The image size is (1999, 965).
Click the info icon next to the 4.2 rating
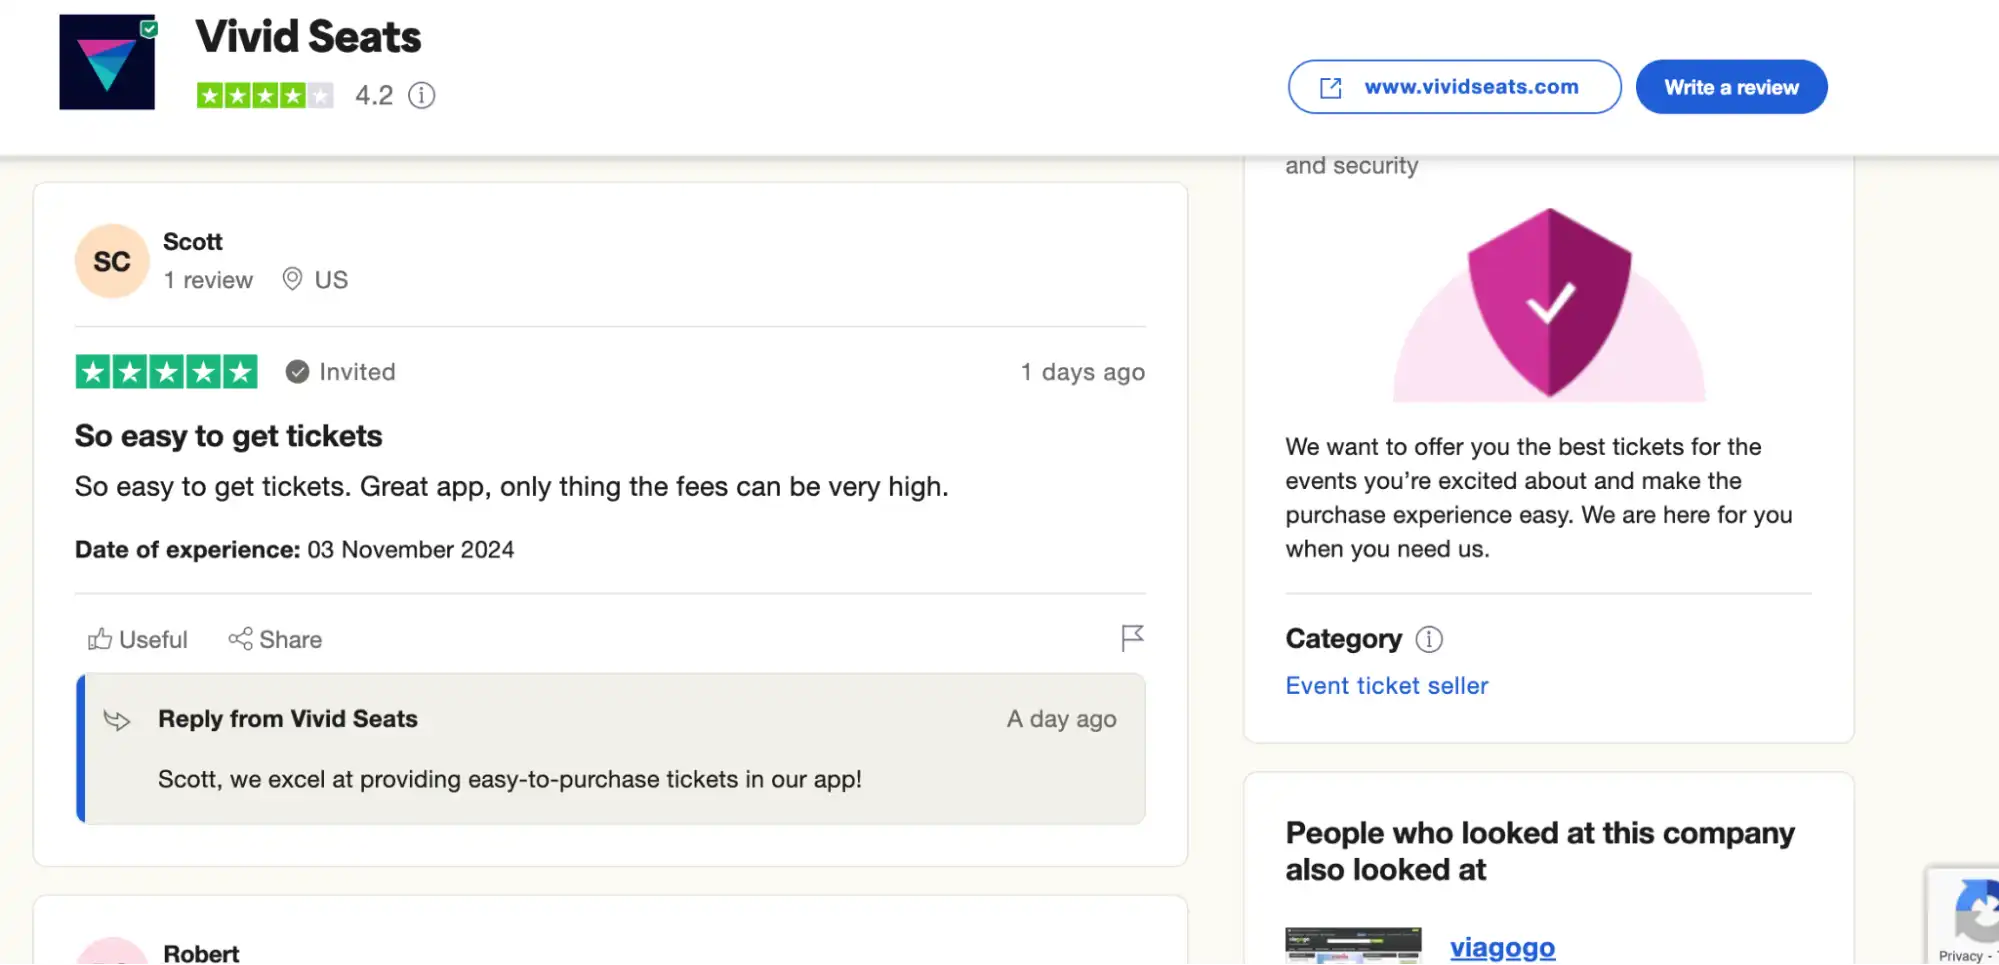click(421, 95)
